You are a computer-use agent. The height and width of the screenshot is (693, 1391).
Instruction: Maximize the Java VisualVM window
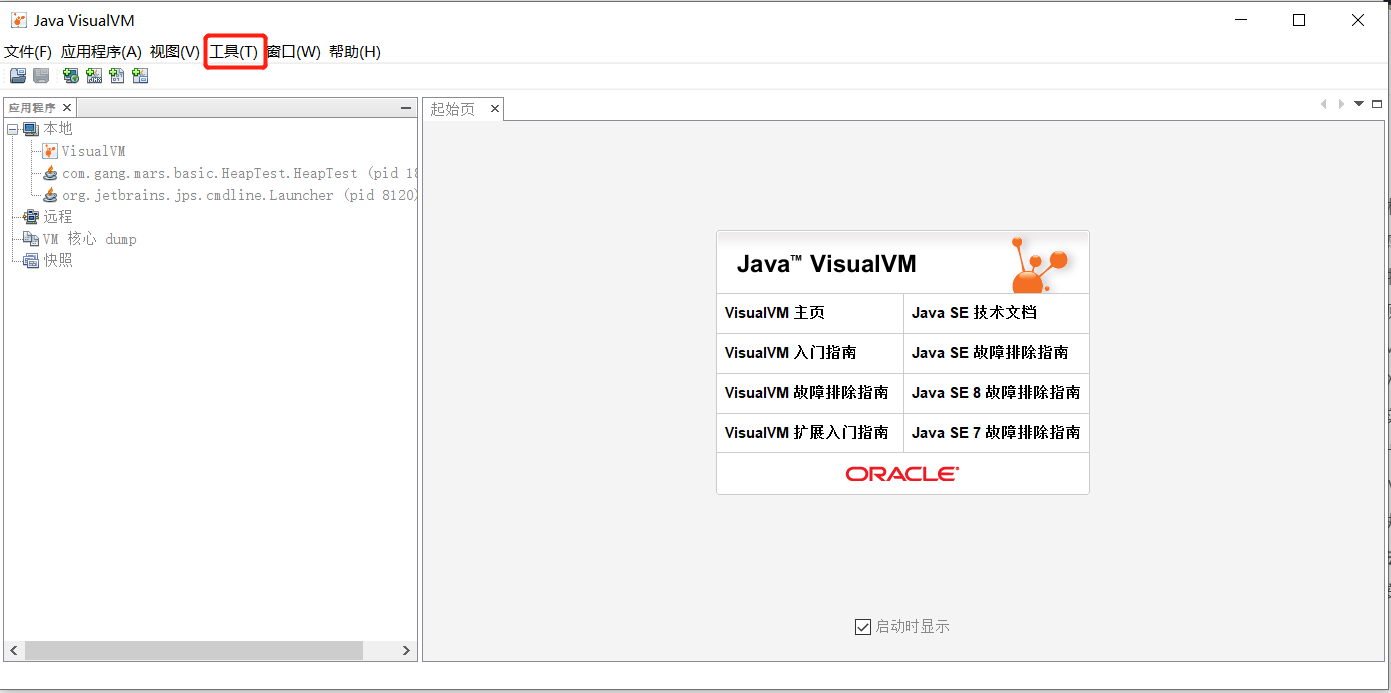click(x=1299, y=20)
